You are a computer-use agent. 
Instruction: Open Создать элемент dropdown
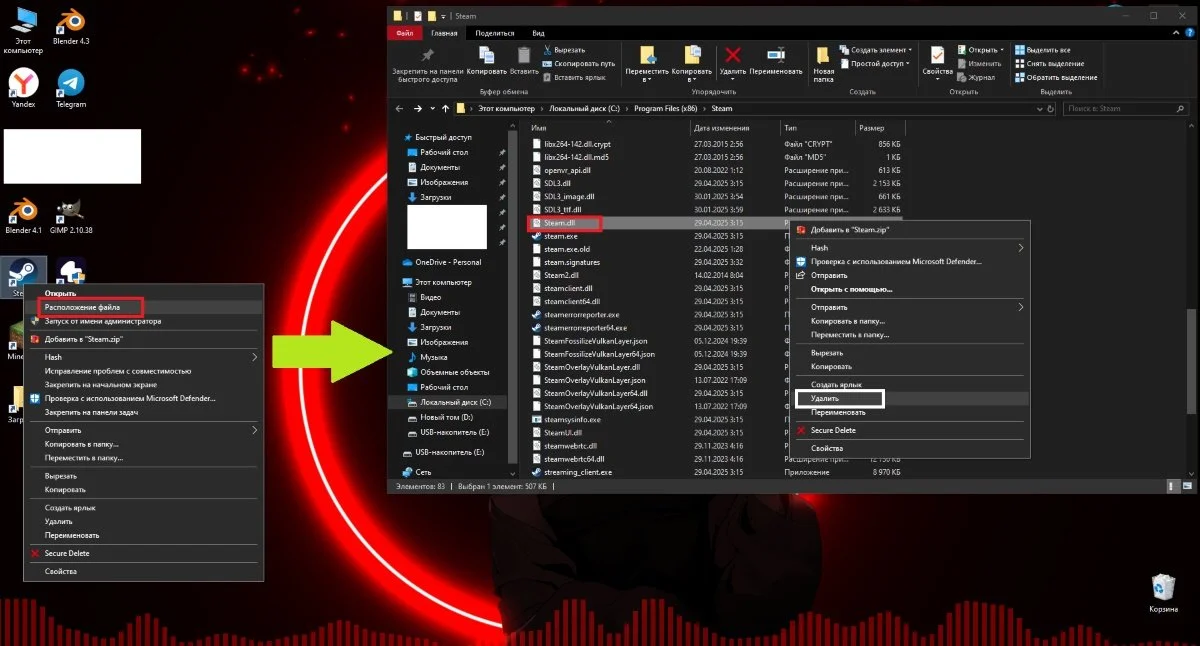[878, 49]
